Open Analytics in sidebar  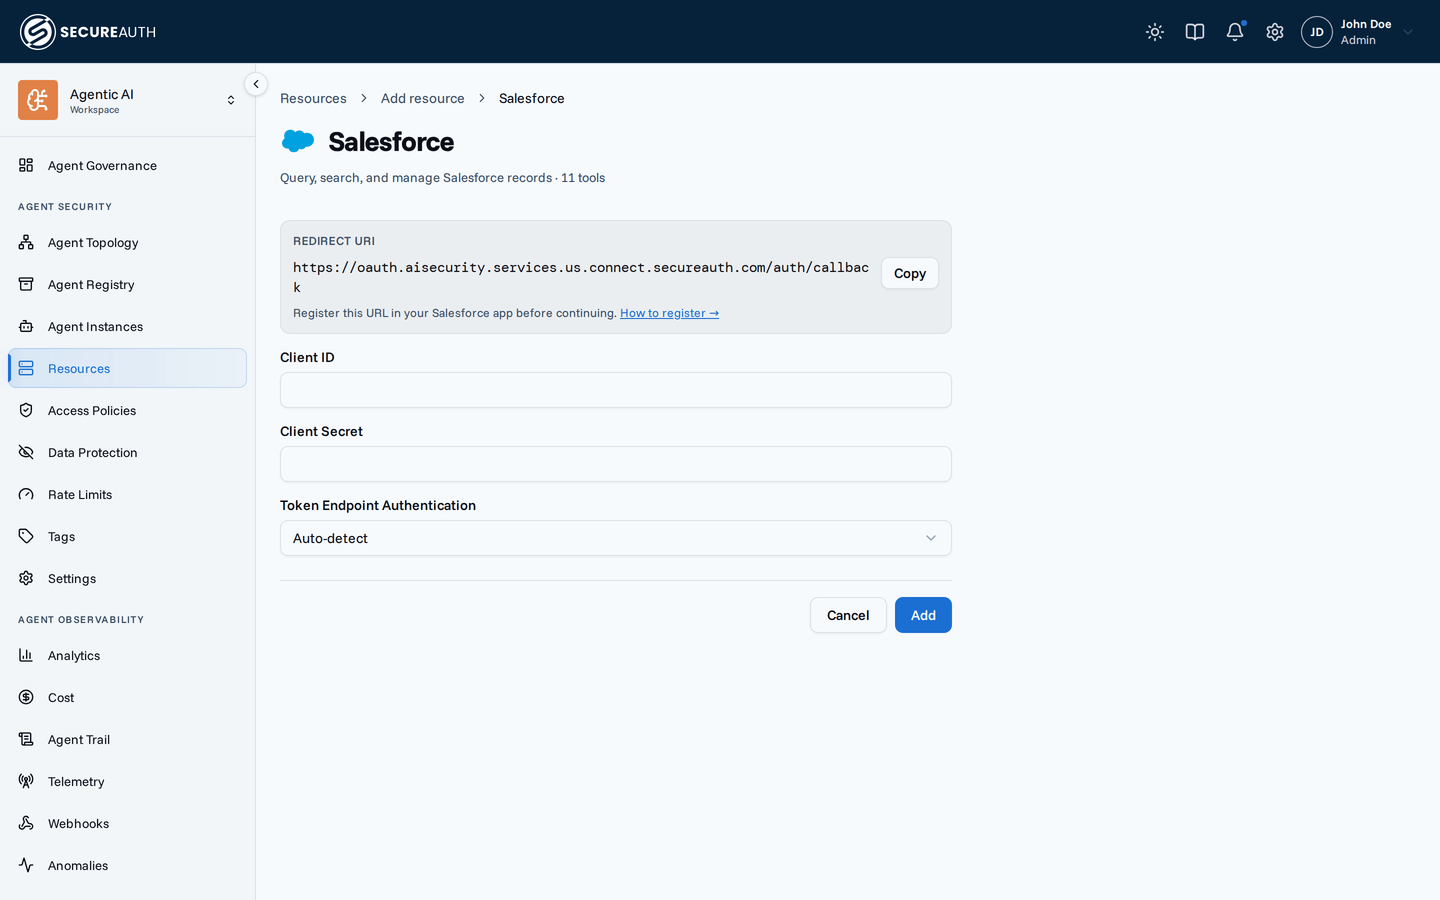pyautogui.click(x=127, y=655)
